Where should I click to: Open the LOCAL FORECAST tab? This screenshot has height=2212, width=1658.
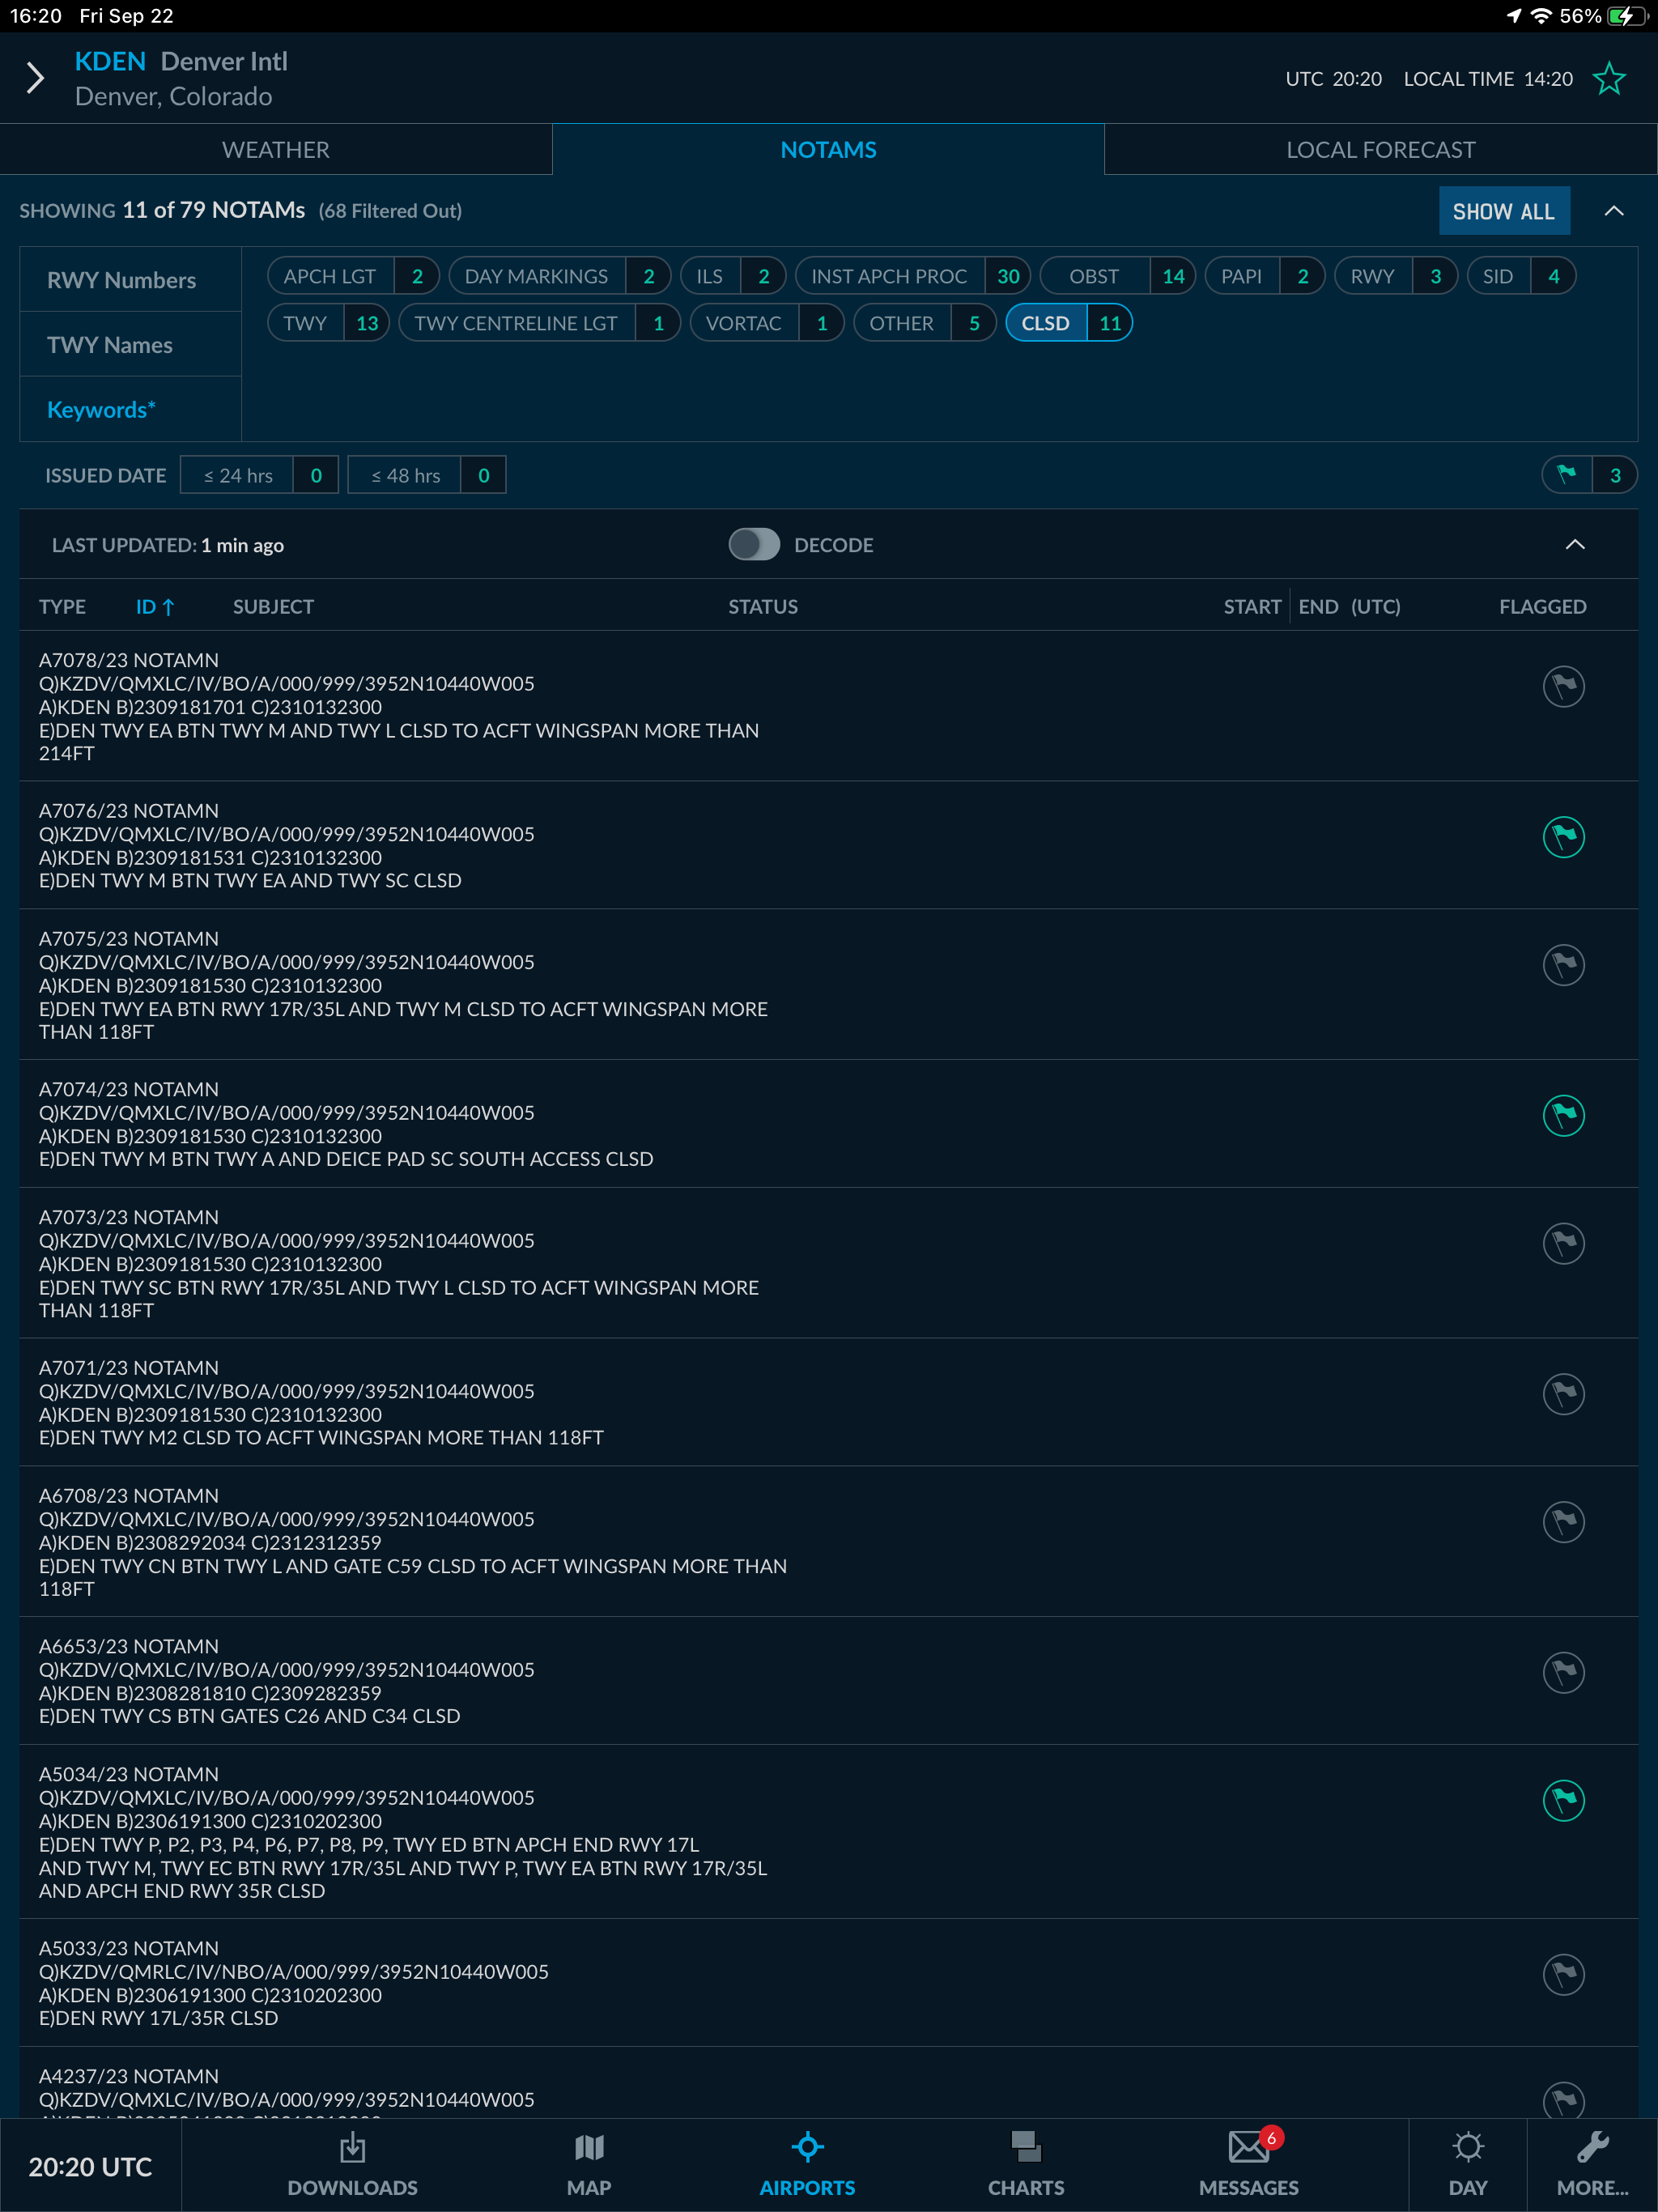[x=1381, y=149]
